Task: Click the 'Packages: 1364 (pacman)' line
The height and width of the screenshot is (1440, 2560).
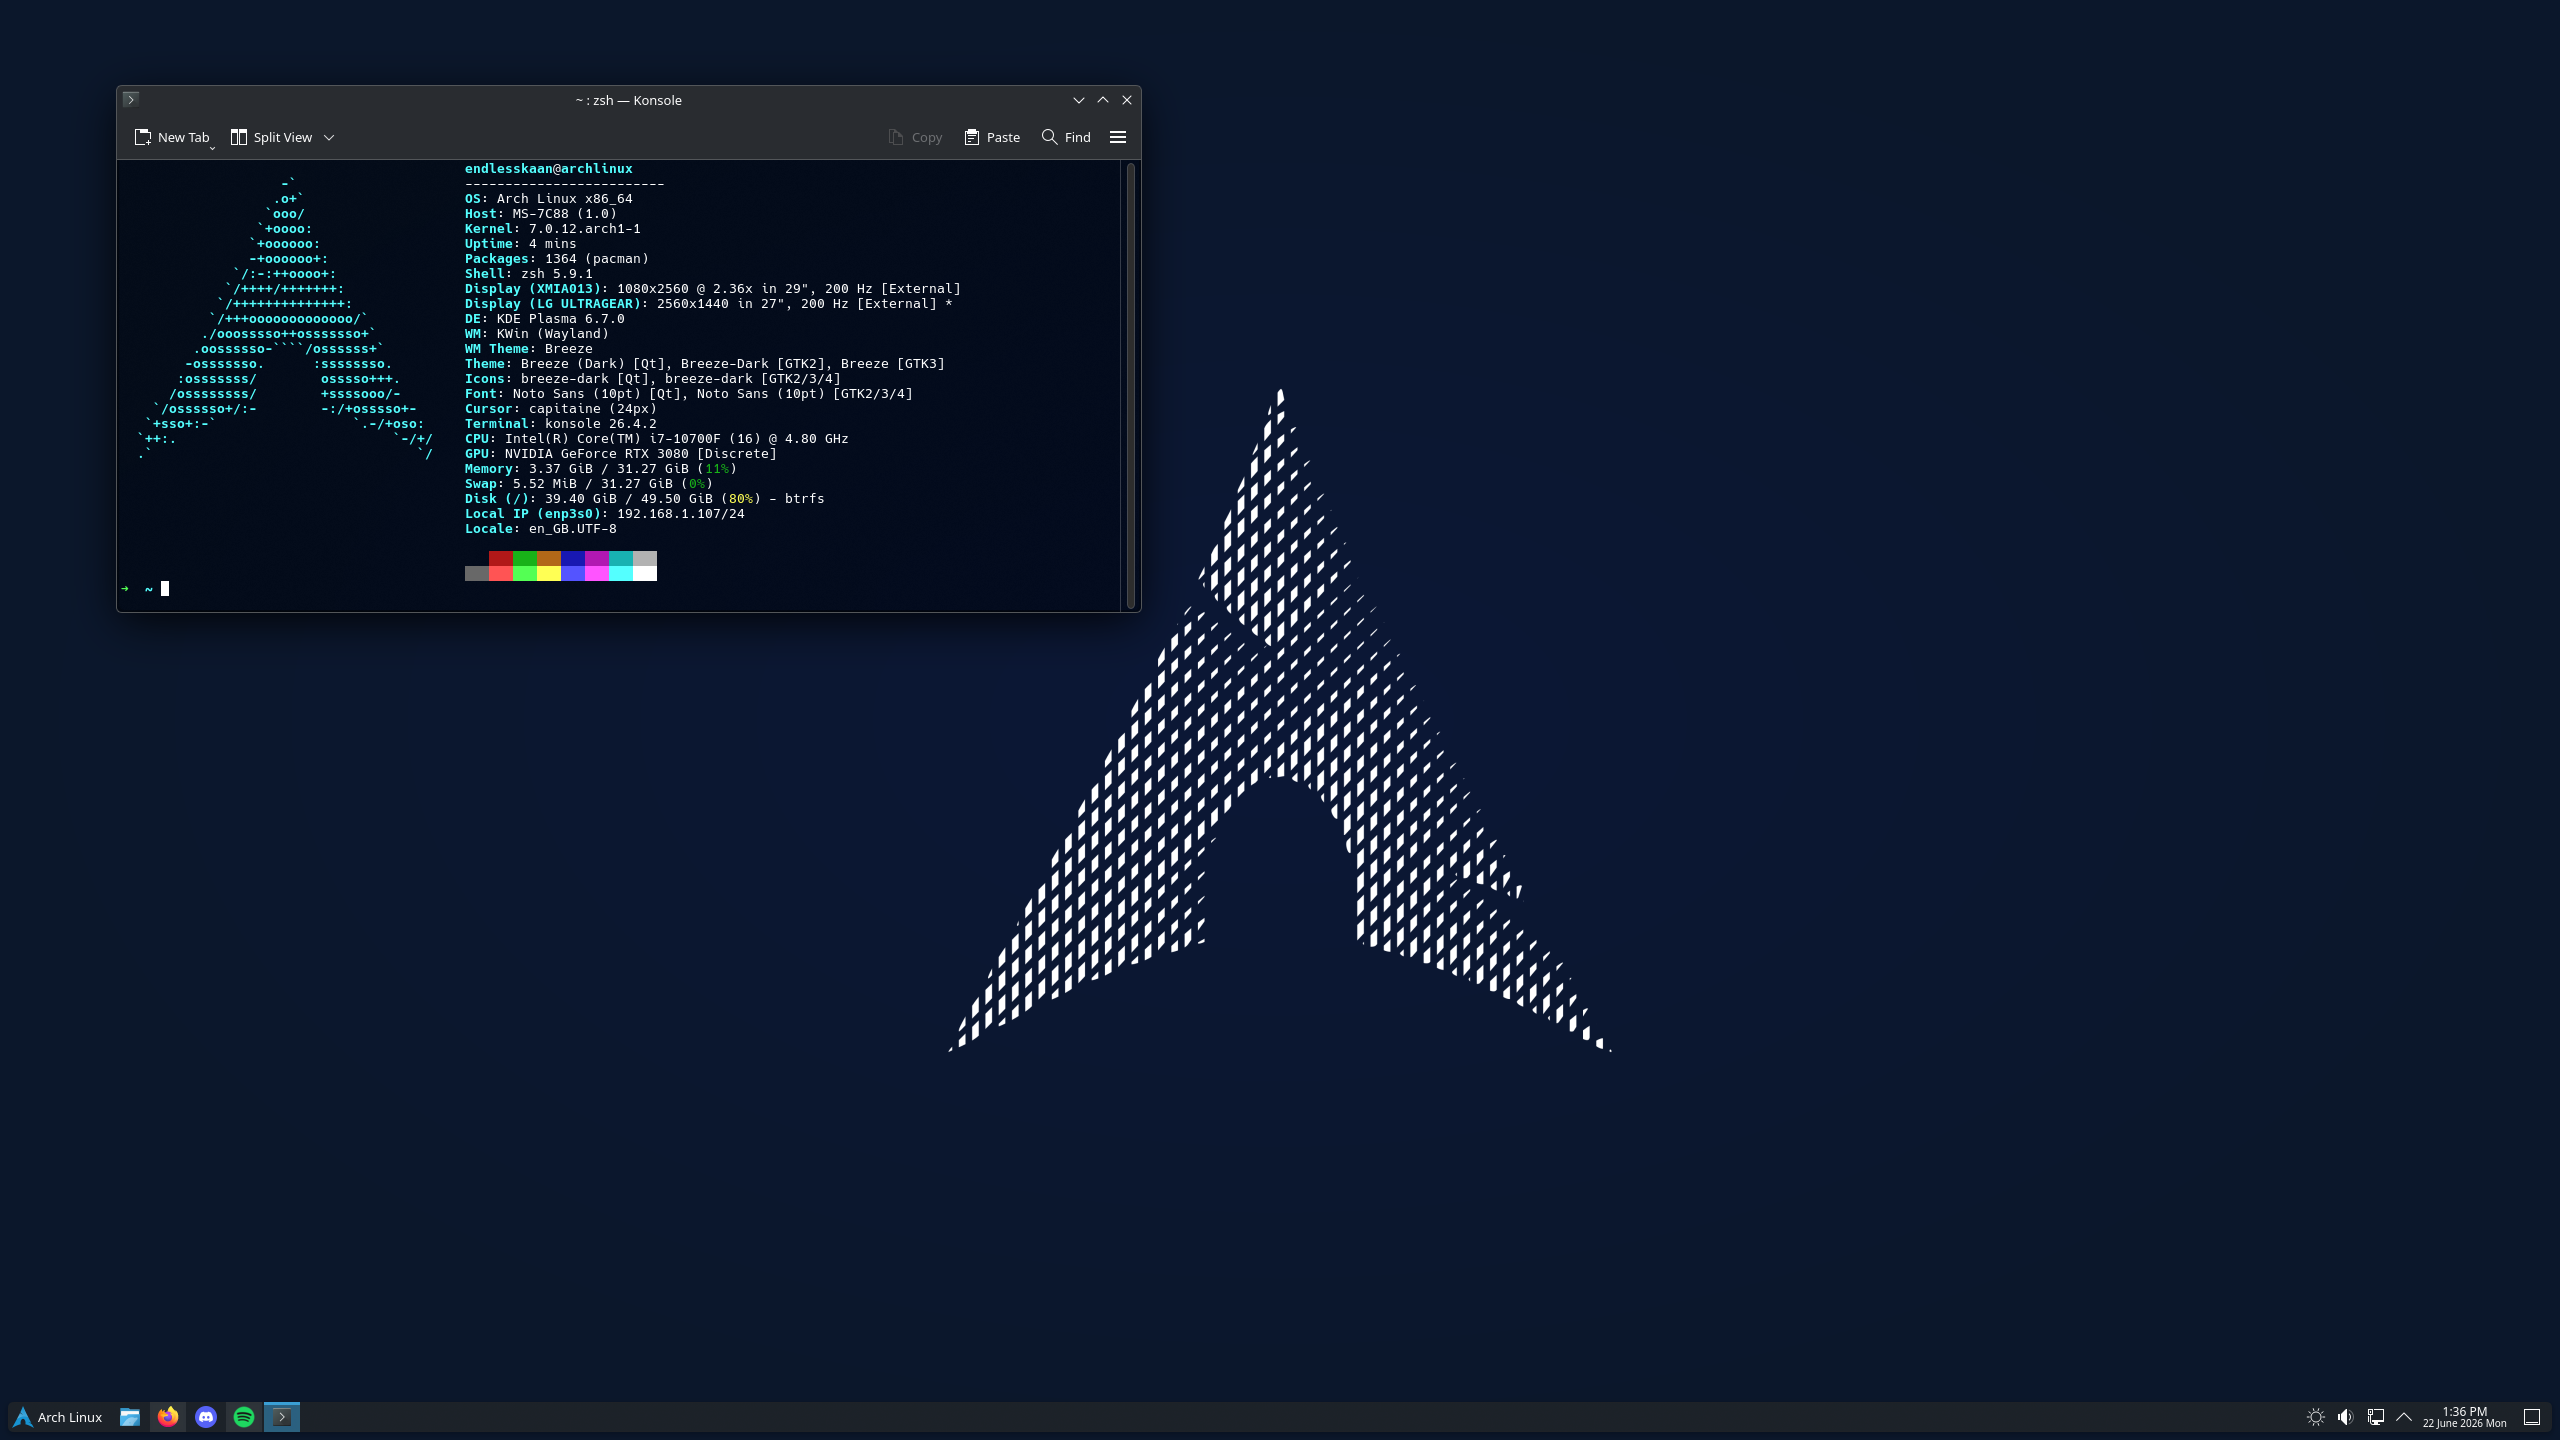Action: 556,259
